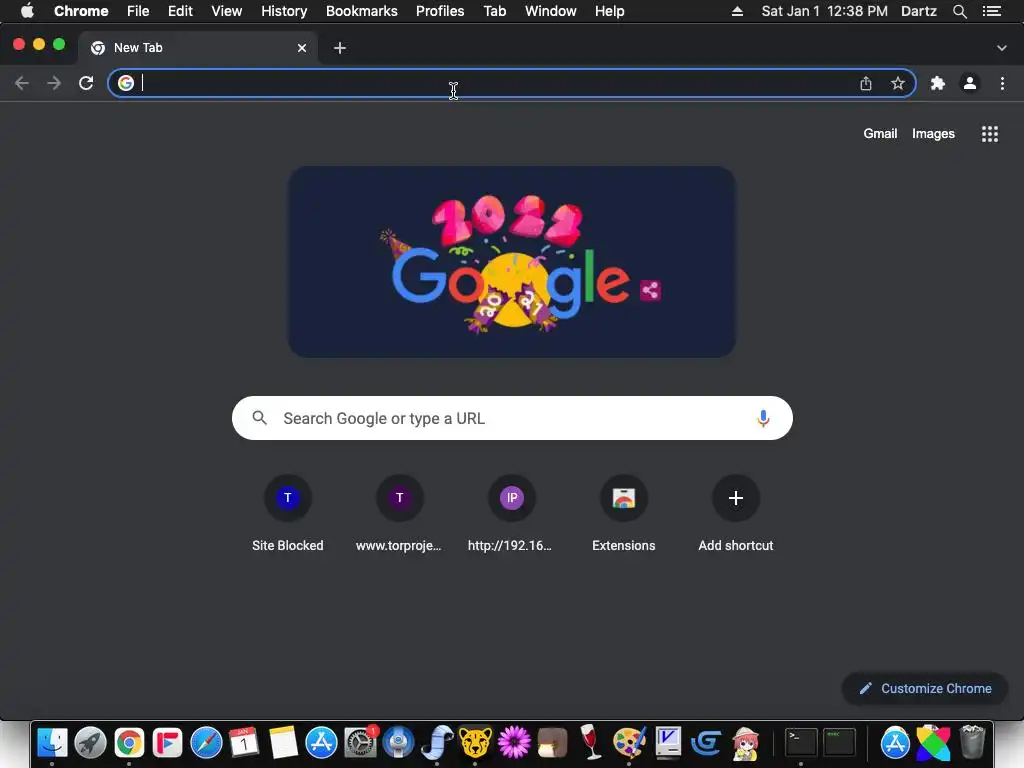
Task: Open the Bookmarks menu
Action: (x=362, y=11)
